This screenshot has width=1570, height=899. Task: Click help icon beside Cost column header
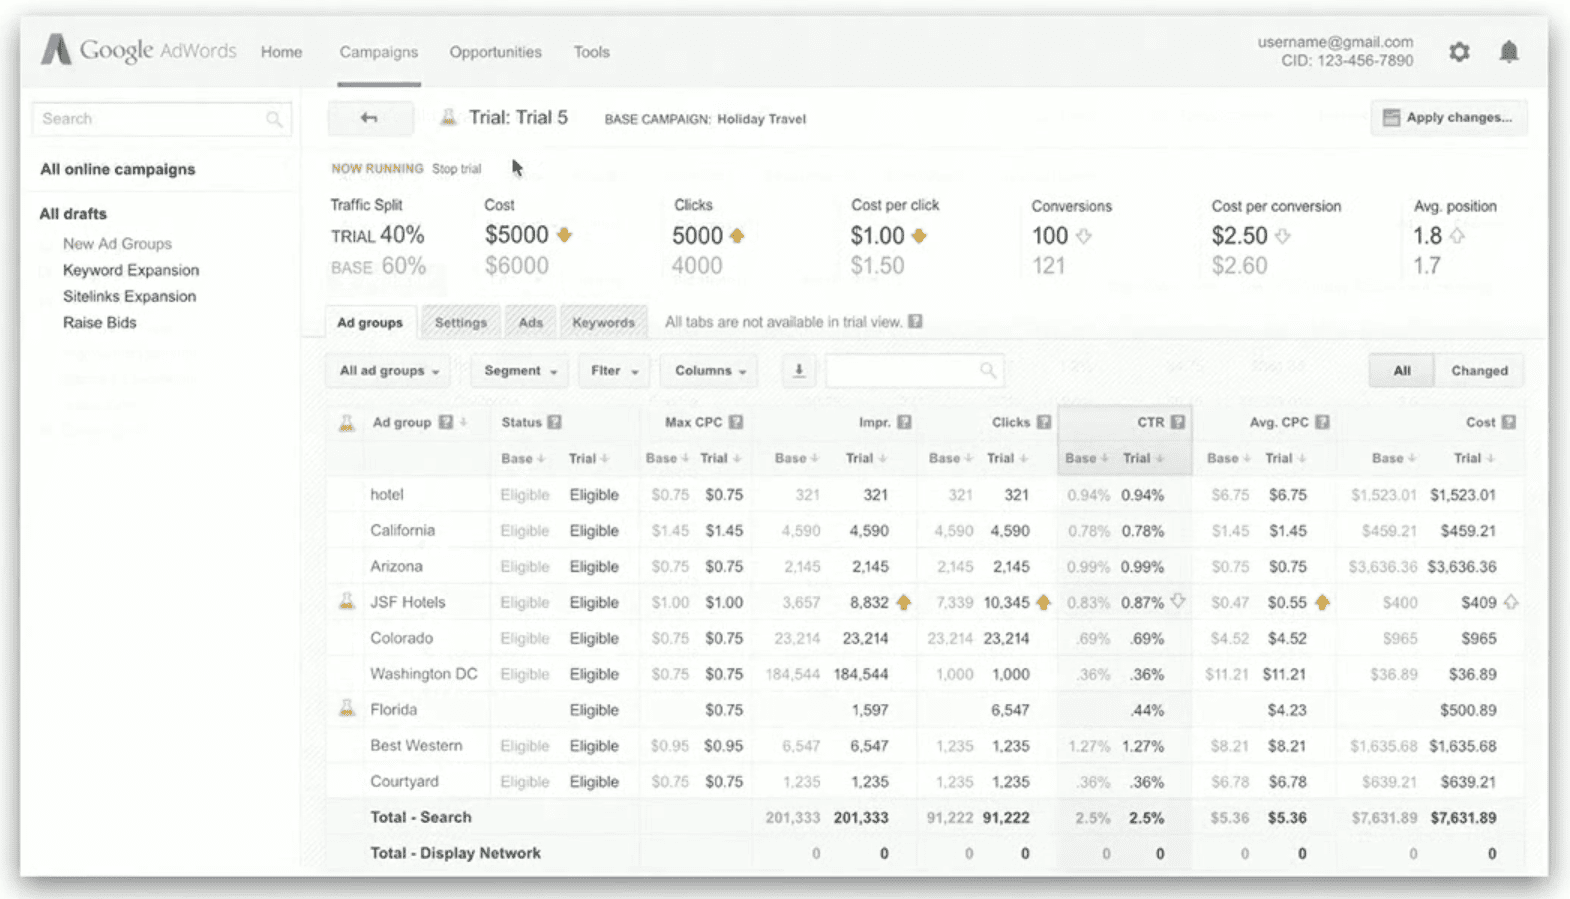[x=1509, y=422]
